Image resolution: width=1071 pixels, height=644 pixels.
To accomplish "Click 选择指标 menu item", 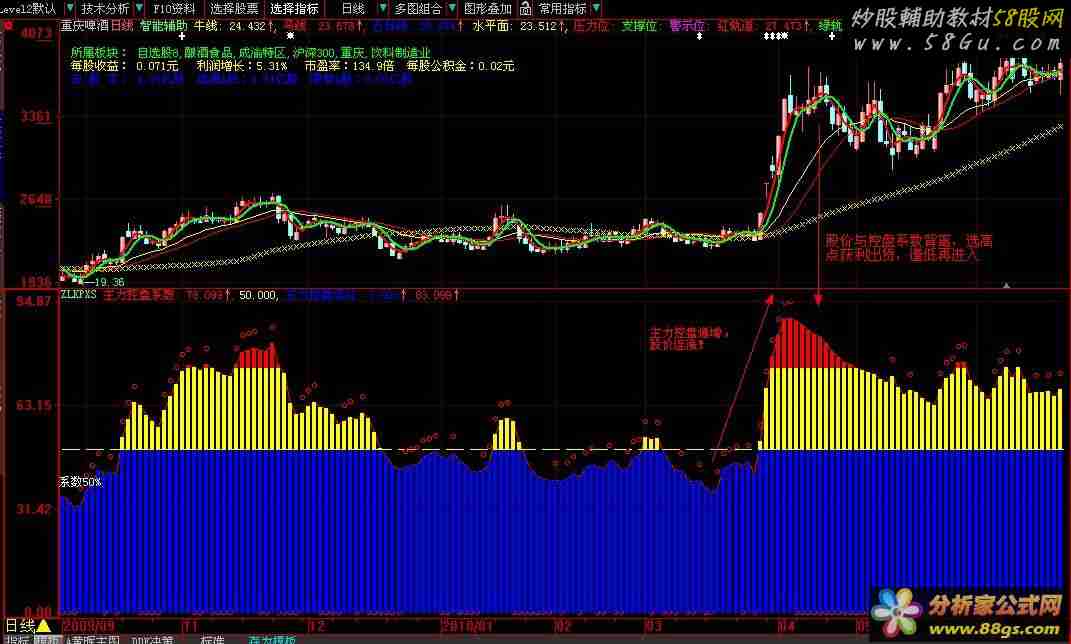I will [294, 8].
